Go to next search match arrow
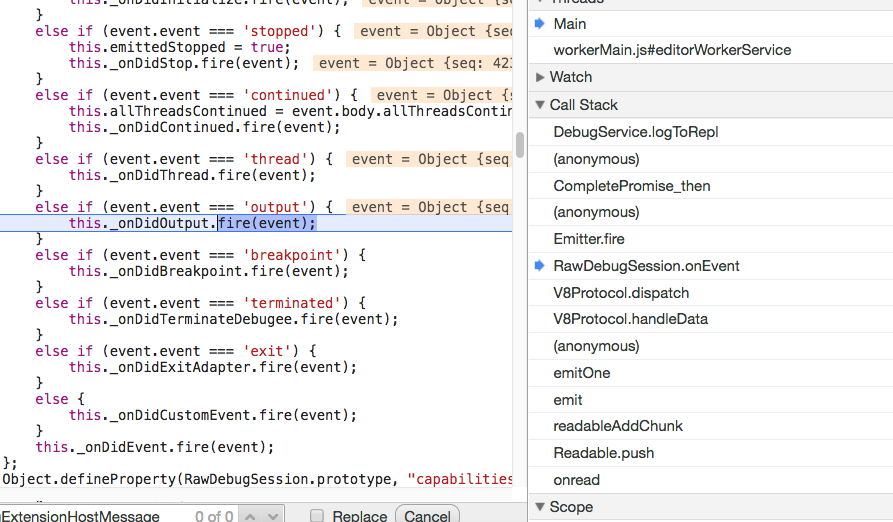893x522 pixels. [273, 516]
